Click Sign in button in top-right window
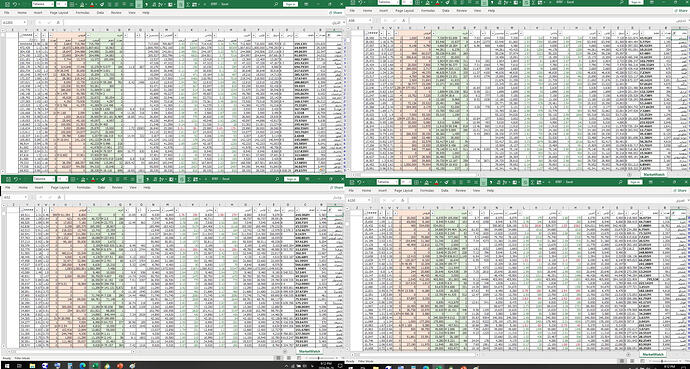 pyautogui.click(x=636, y=2)
